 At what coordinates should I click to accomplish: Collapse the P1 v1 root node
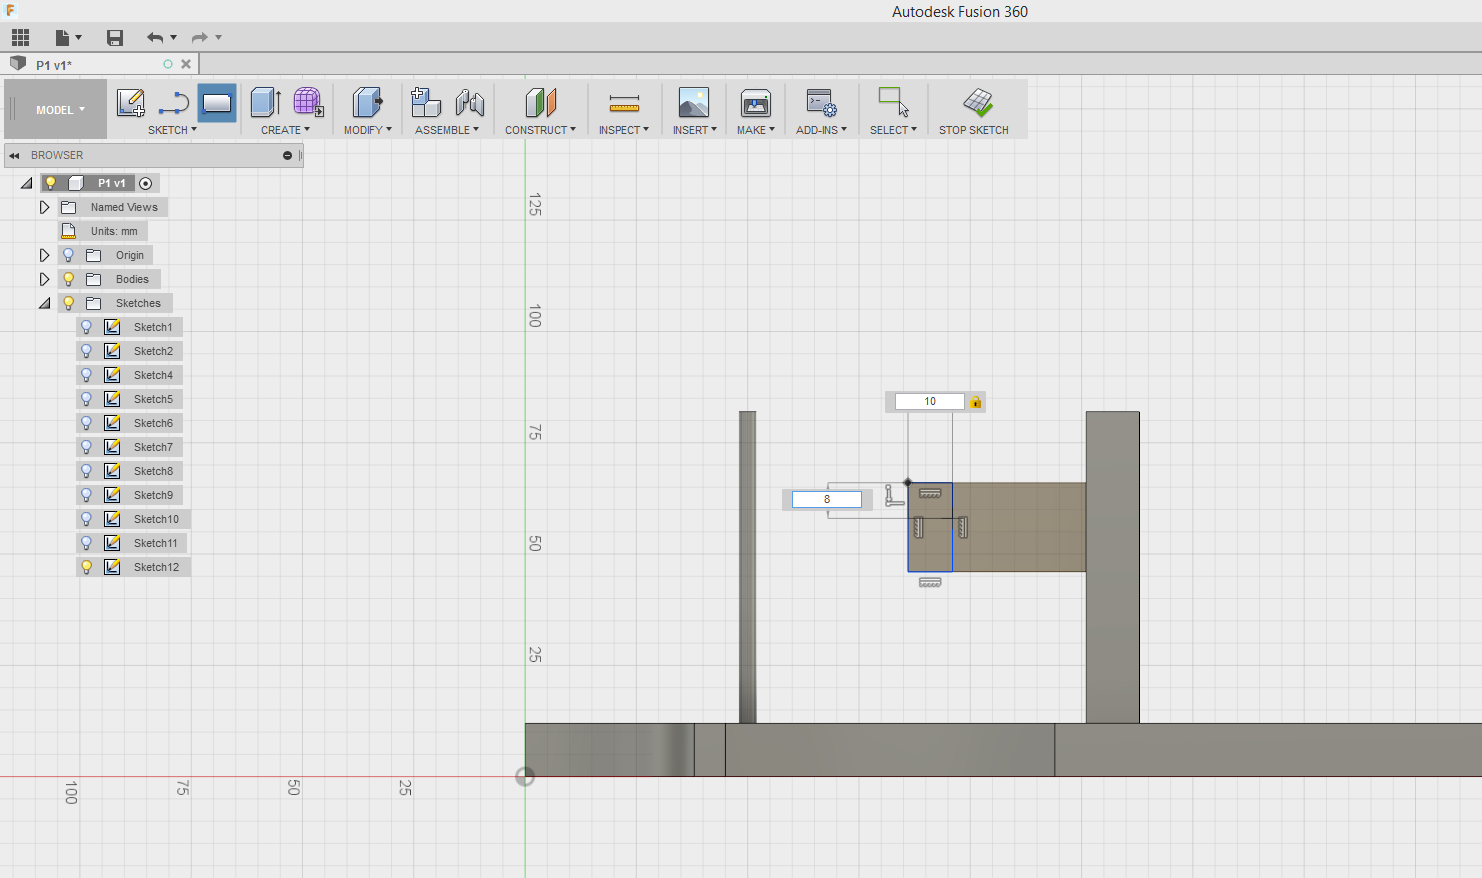(26, 183)
